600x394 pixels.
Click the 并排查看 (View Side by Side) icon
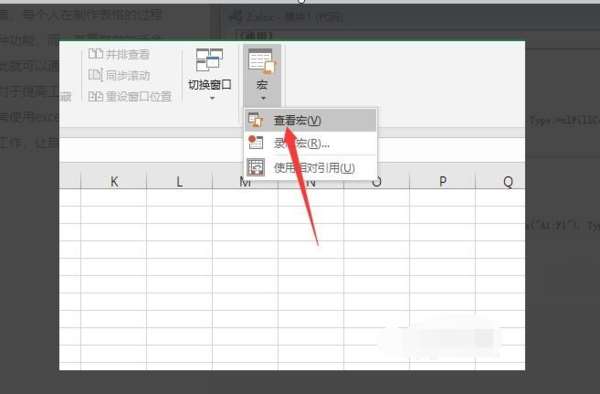[x=95, y=54]
